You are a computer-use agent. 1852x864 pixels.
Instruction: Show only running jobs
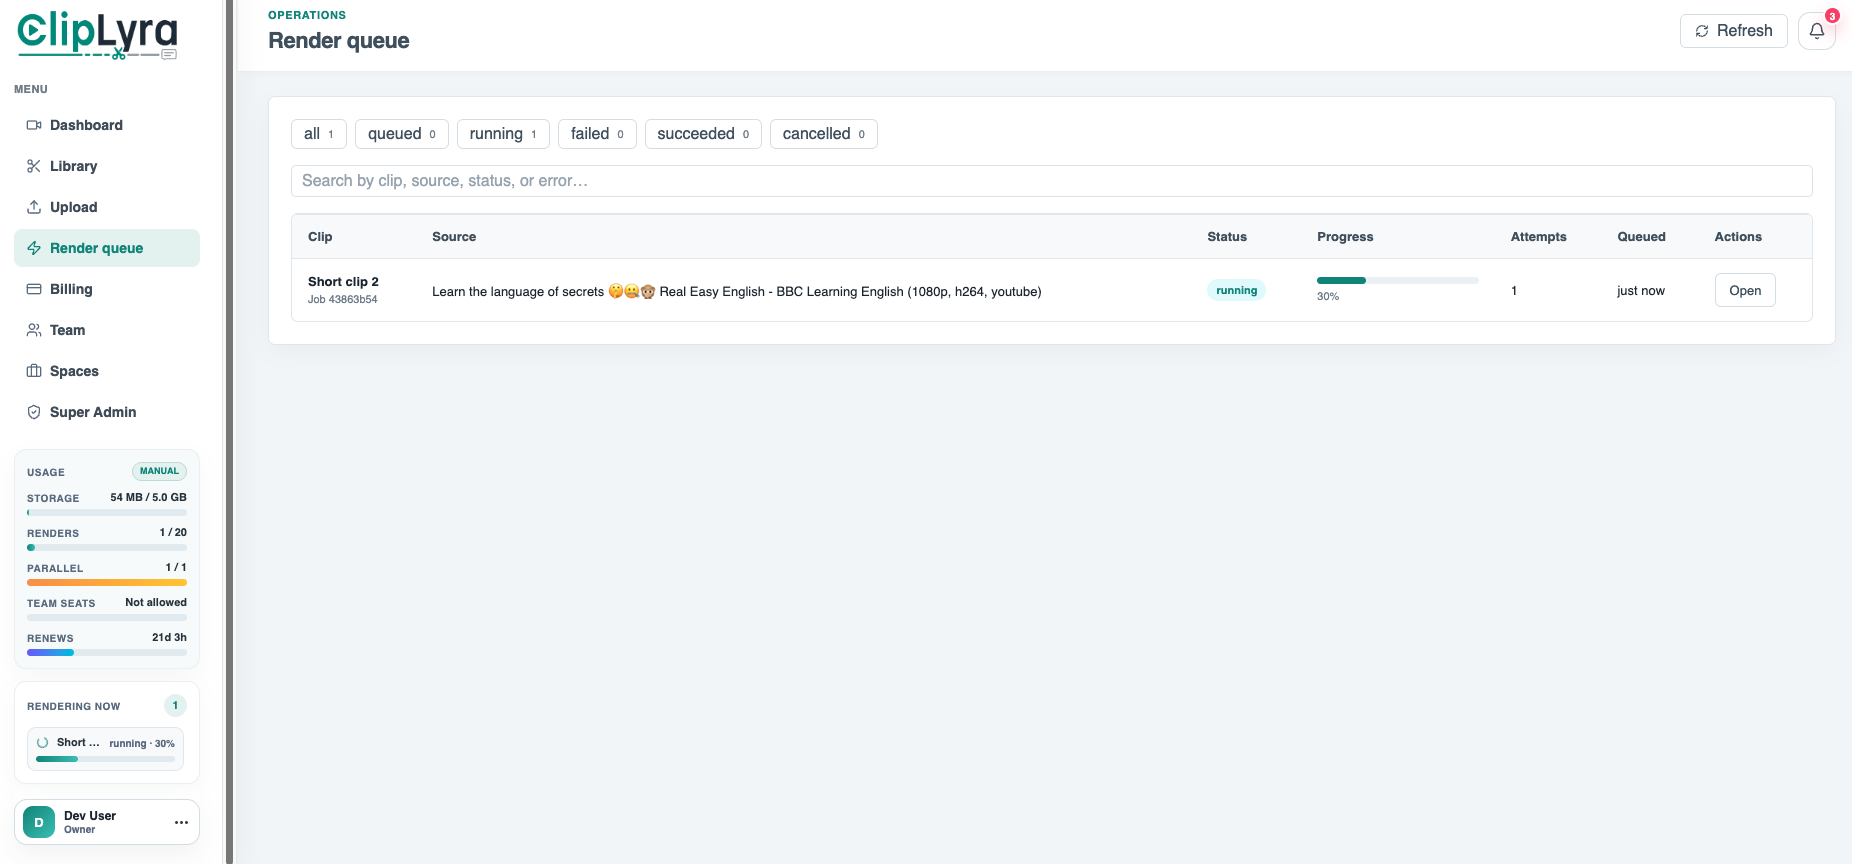[503, 134]
